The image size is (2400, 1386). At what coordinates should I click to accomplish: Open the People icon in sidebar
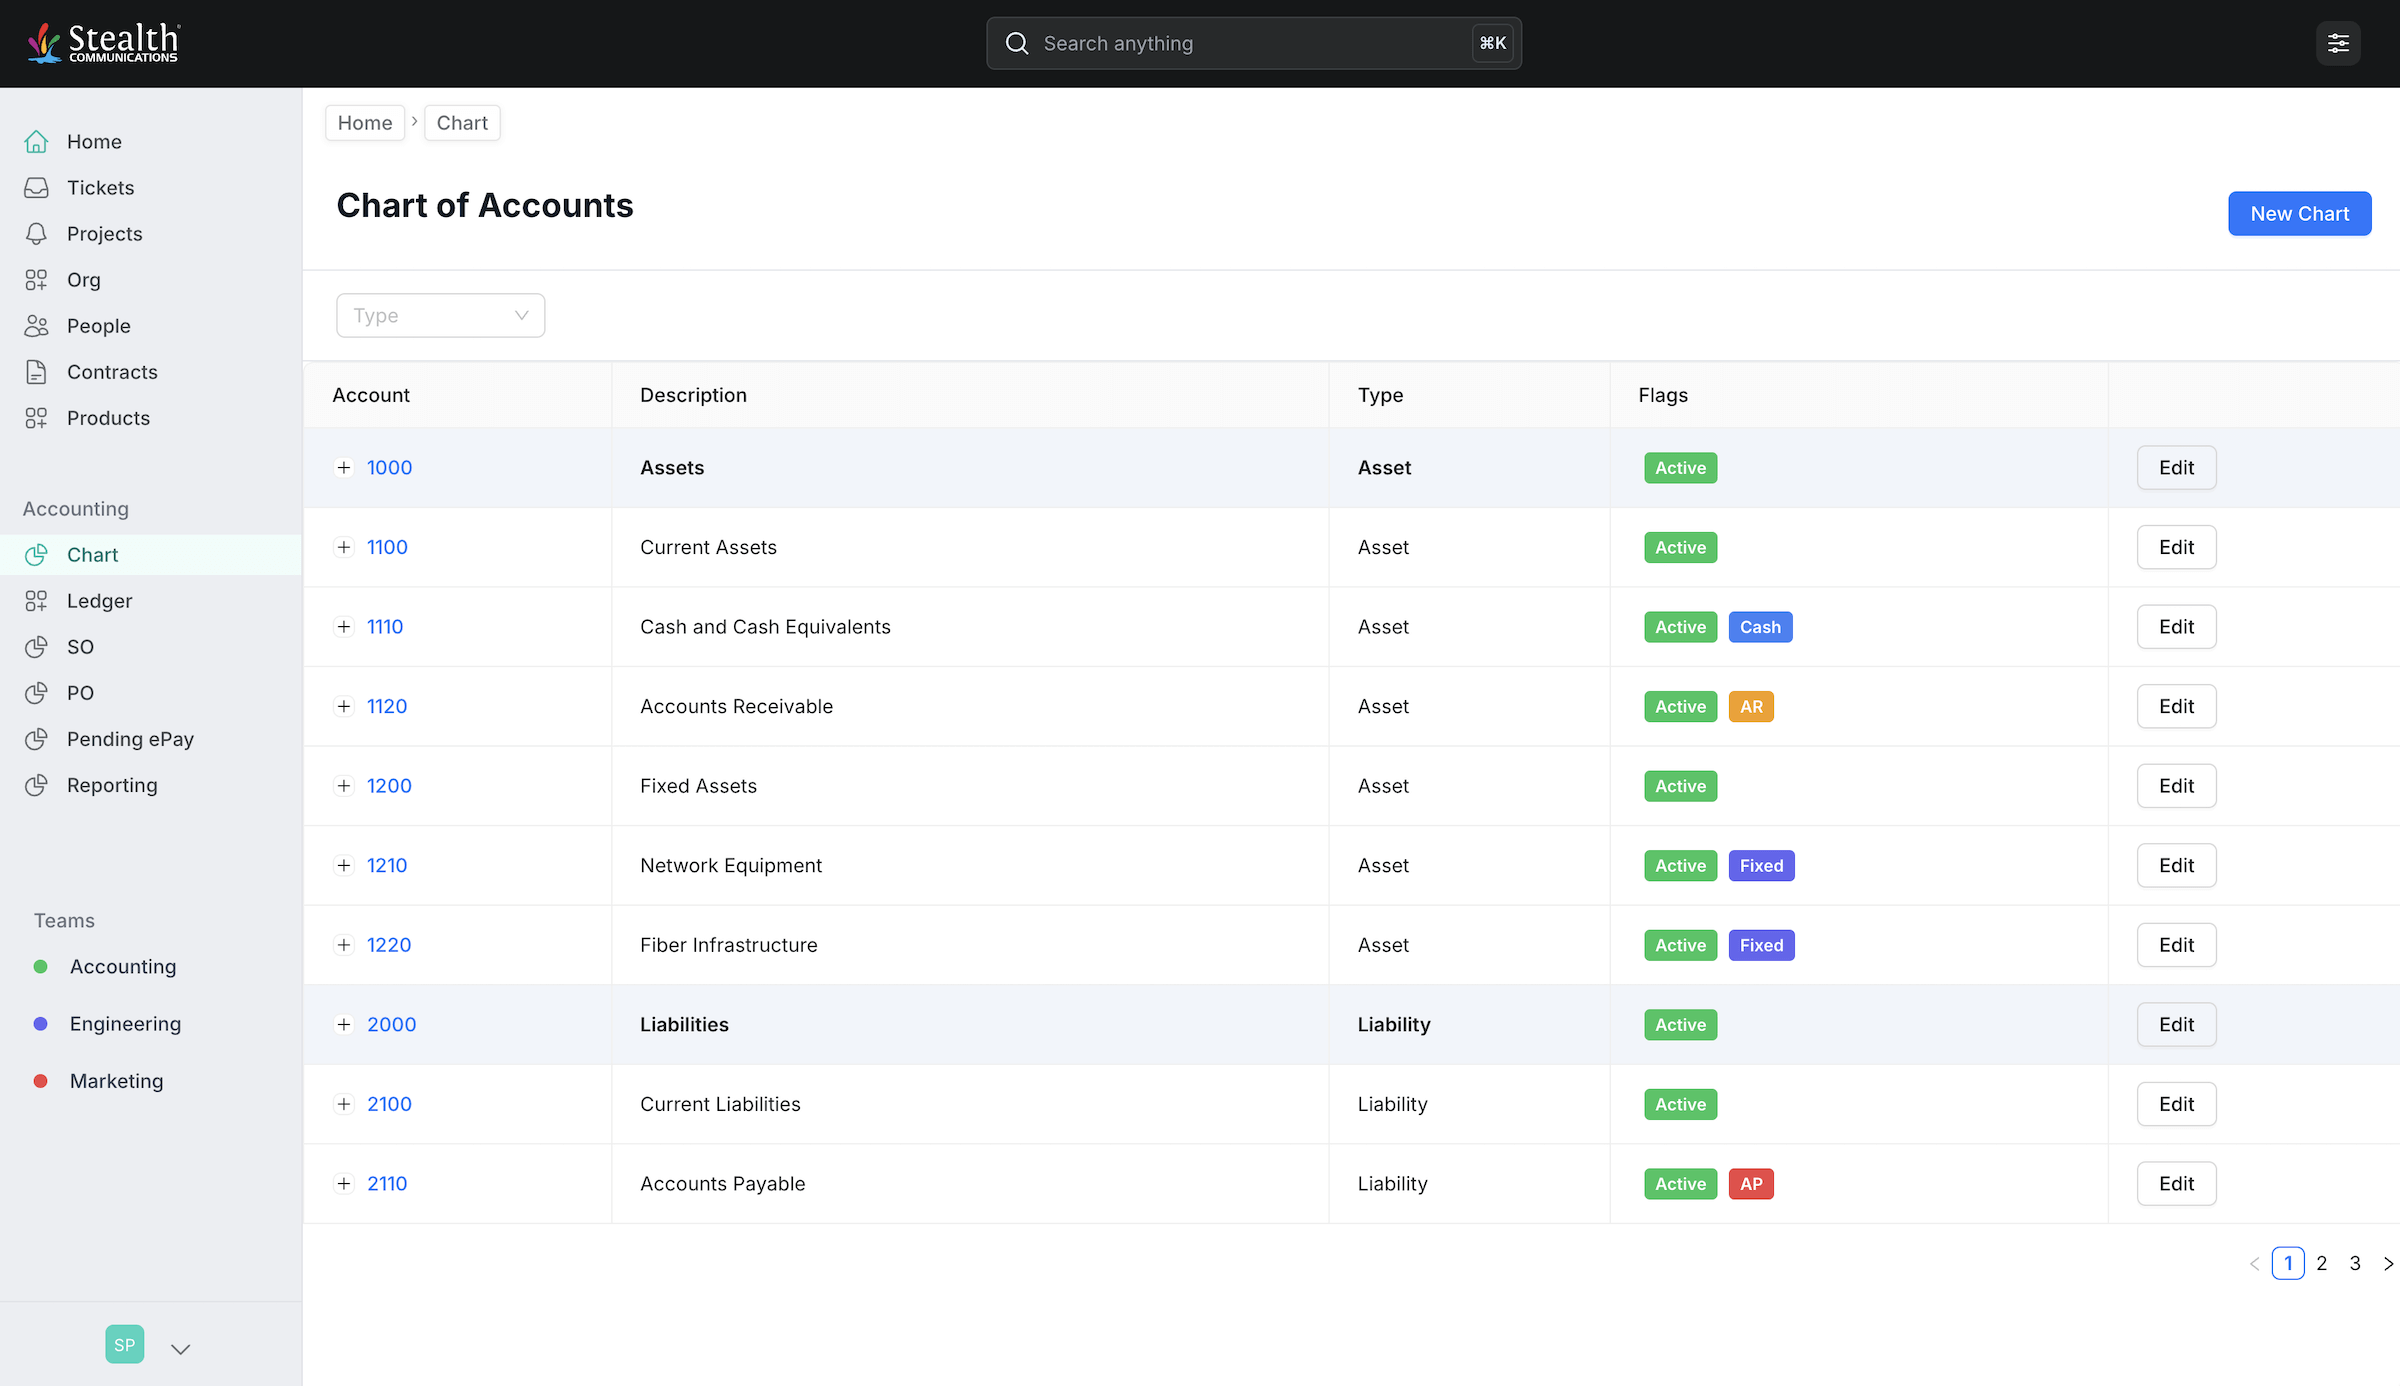coord(36,325)
